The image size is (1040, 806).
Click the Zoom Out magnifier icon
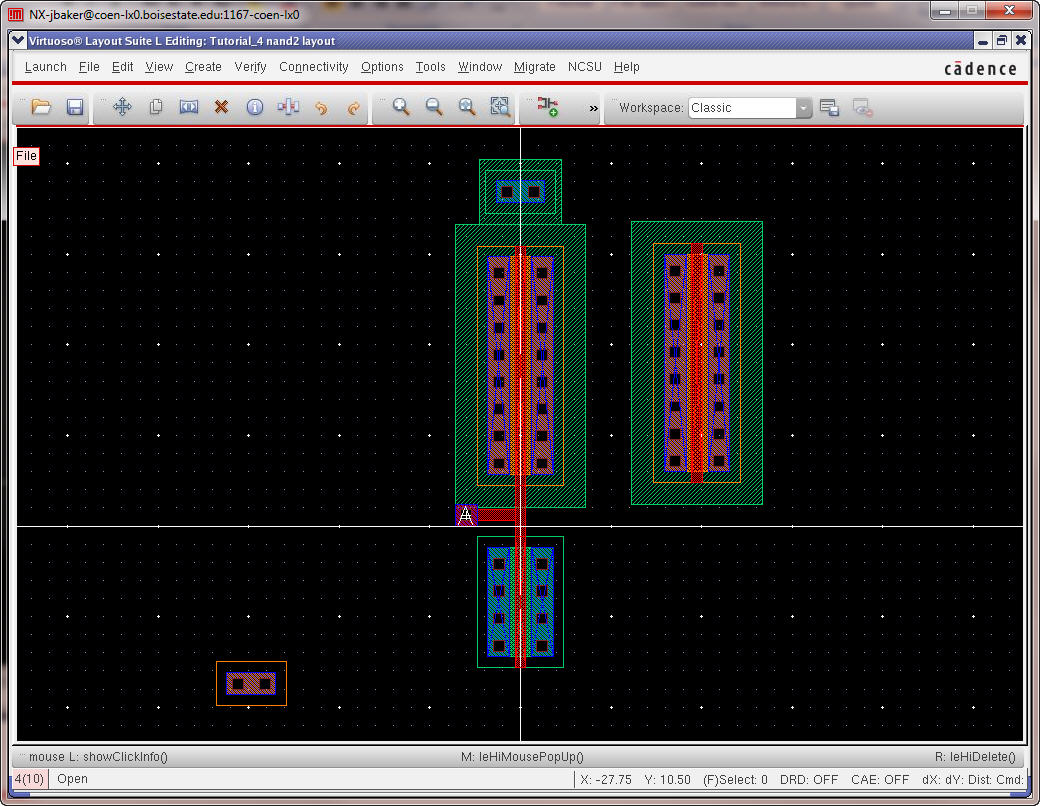434,107
